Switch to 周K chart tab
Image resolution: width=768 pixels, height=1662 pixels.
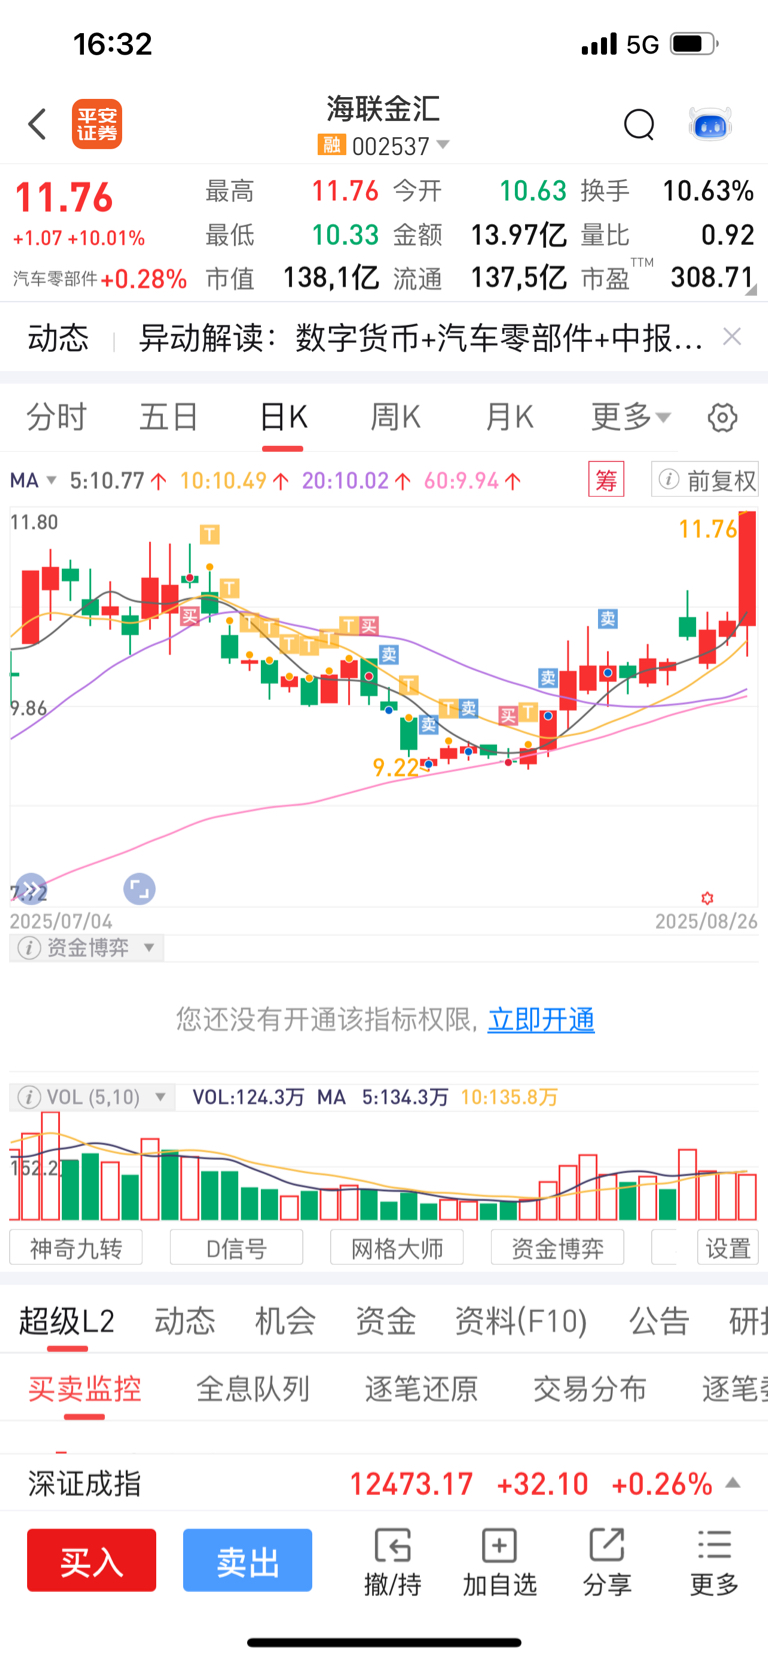pyautogui.click(x=395, y=417)
